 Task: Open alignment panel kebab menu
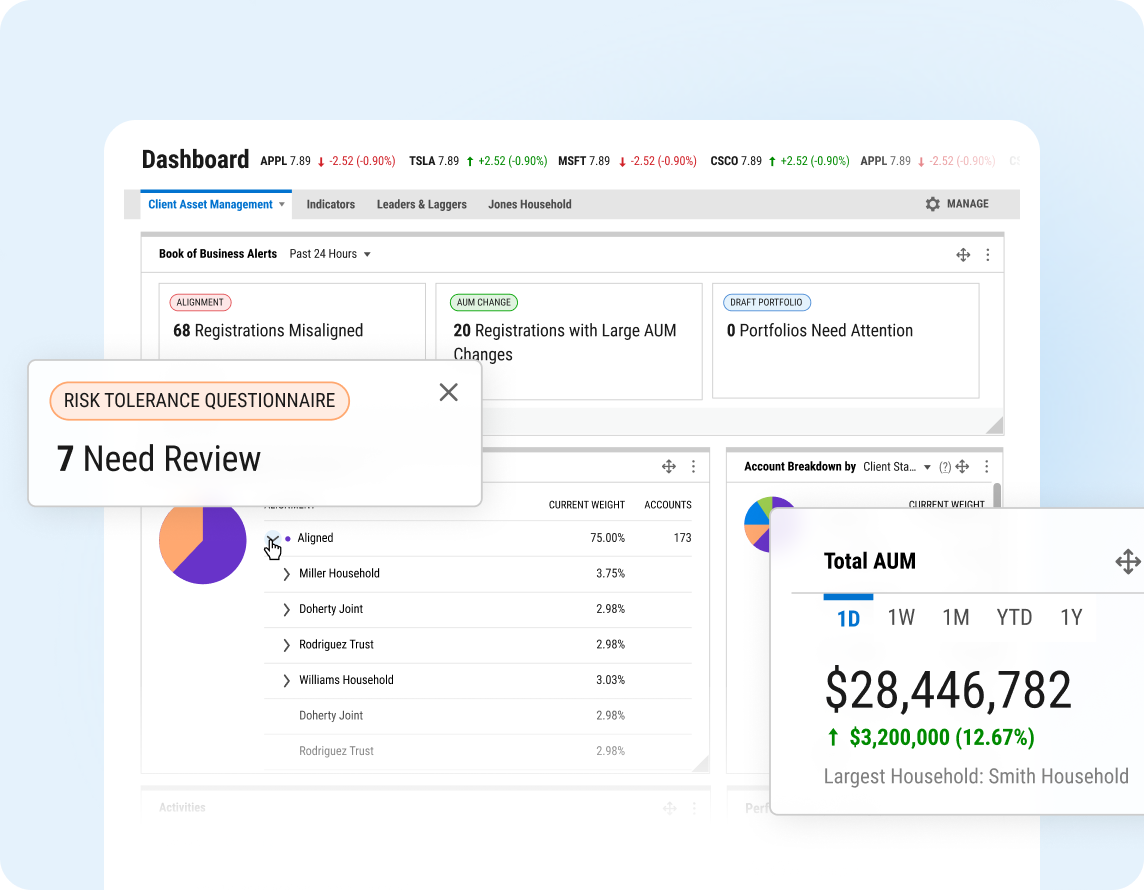click(693, 467)
